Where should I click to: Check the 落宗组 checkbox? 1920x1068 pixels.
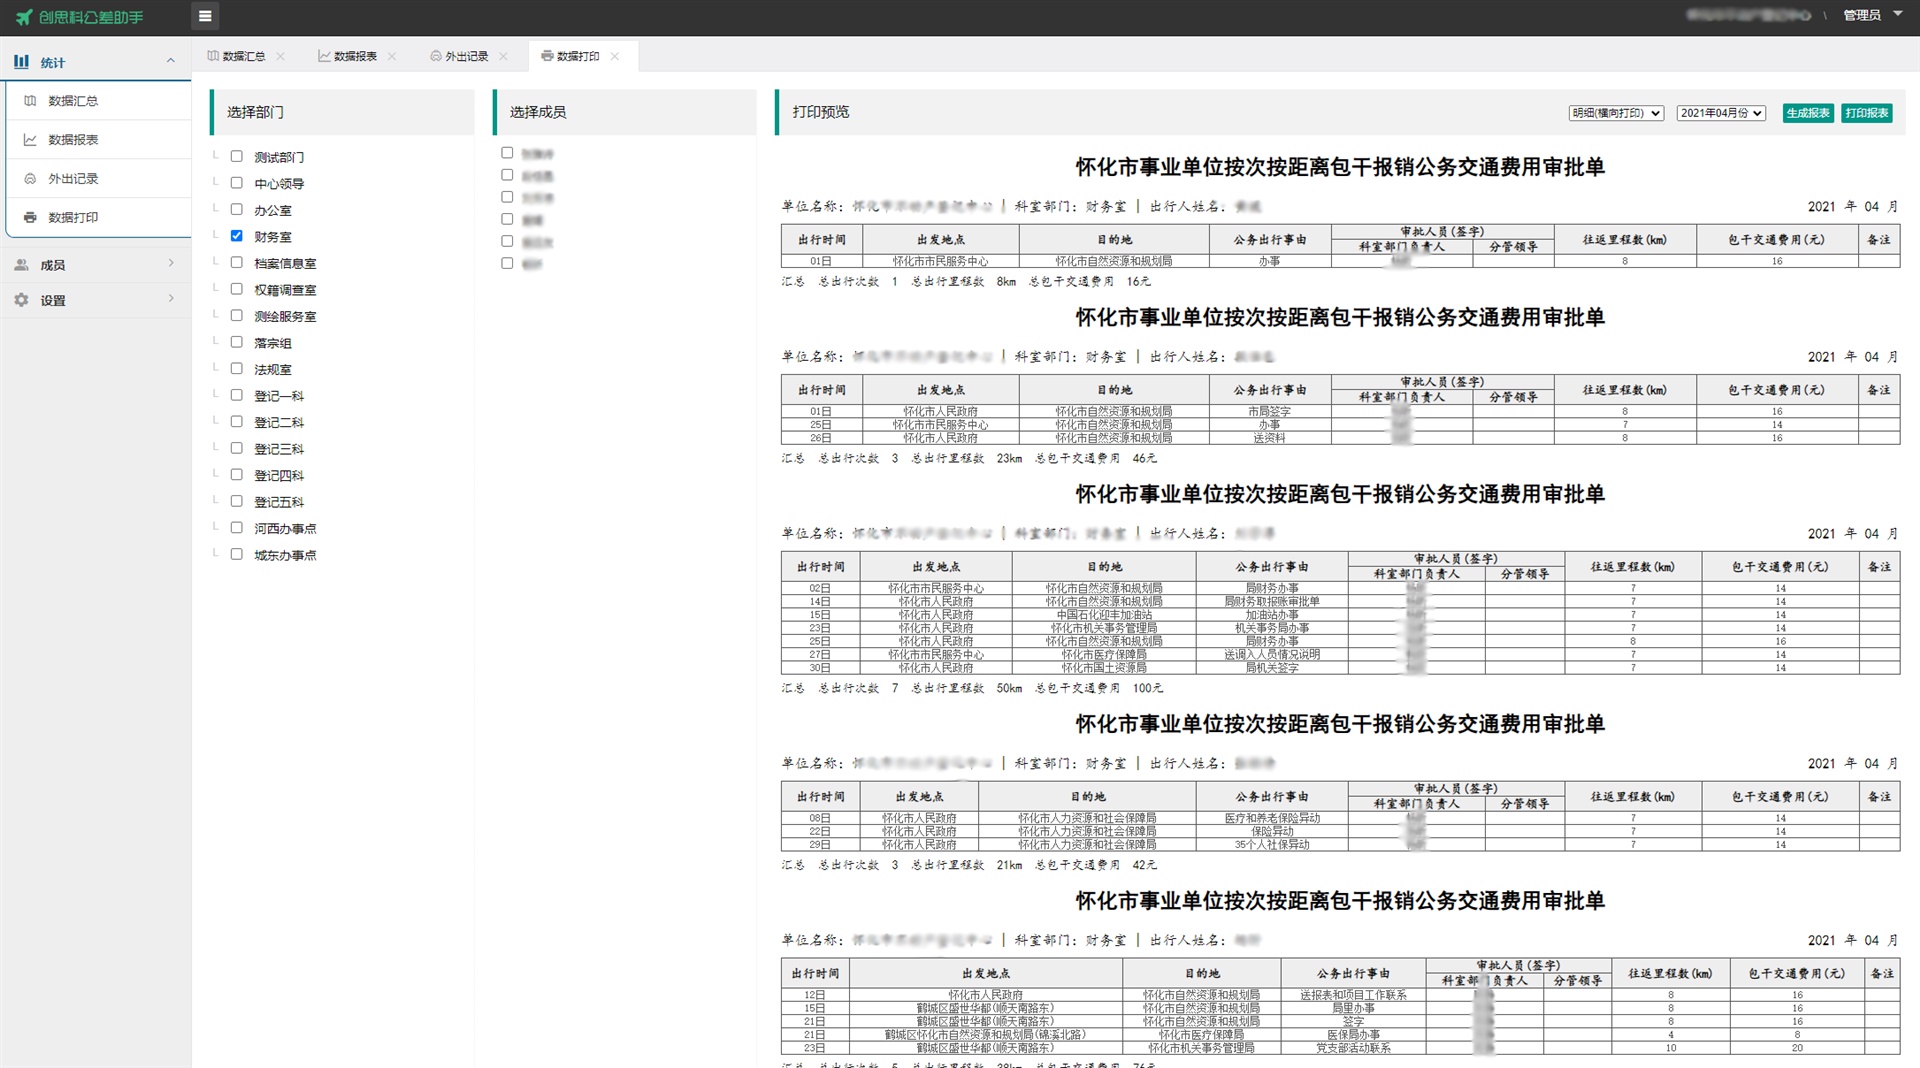tap(237, 342)
